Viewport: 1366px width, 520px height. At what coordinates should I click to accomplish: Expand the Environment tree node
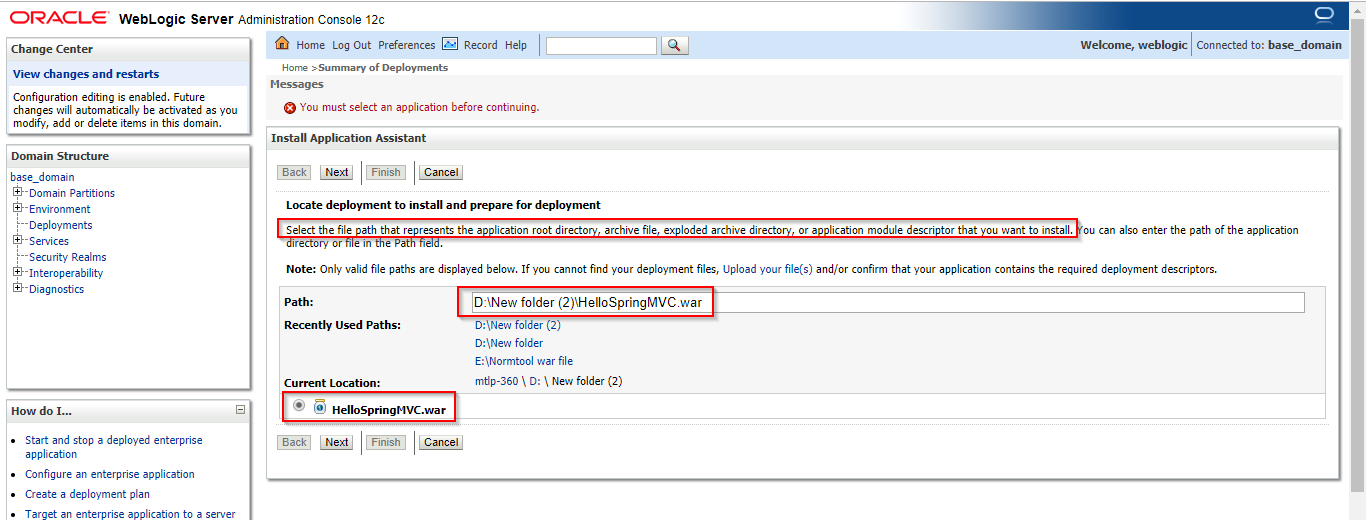coord(17,208)
